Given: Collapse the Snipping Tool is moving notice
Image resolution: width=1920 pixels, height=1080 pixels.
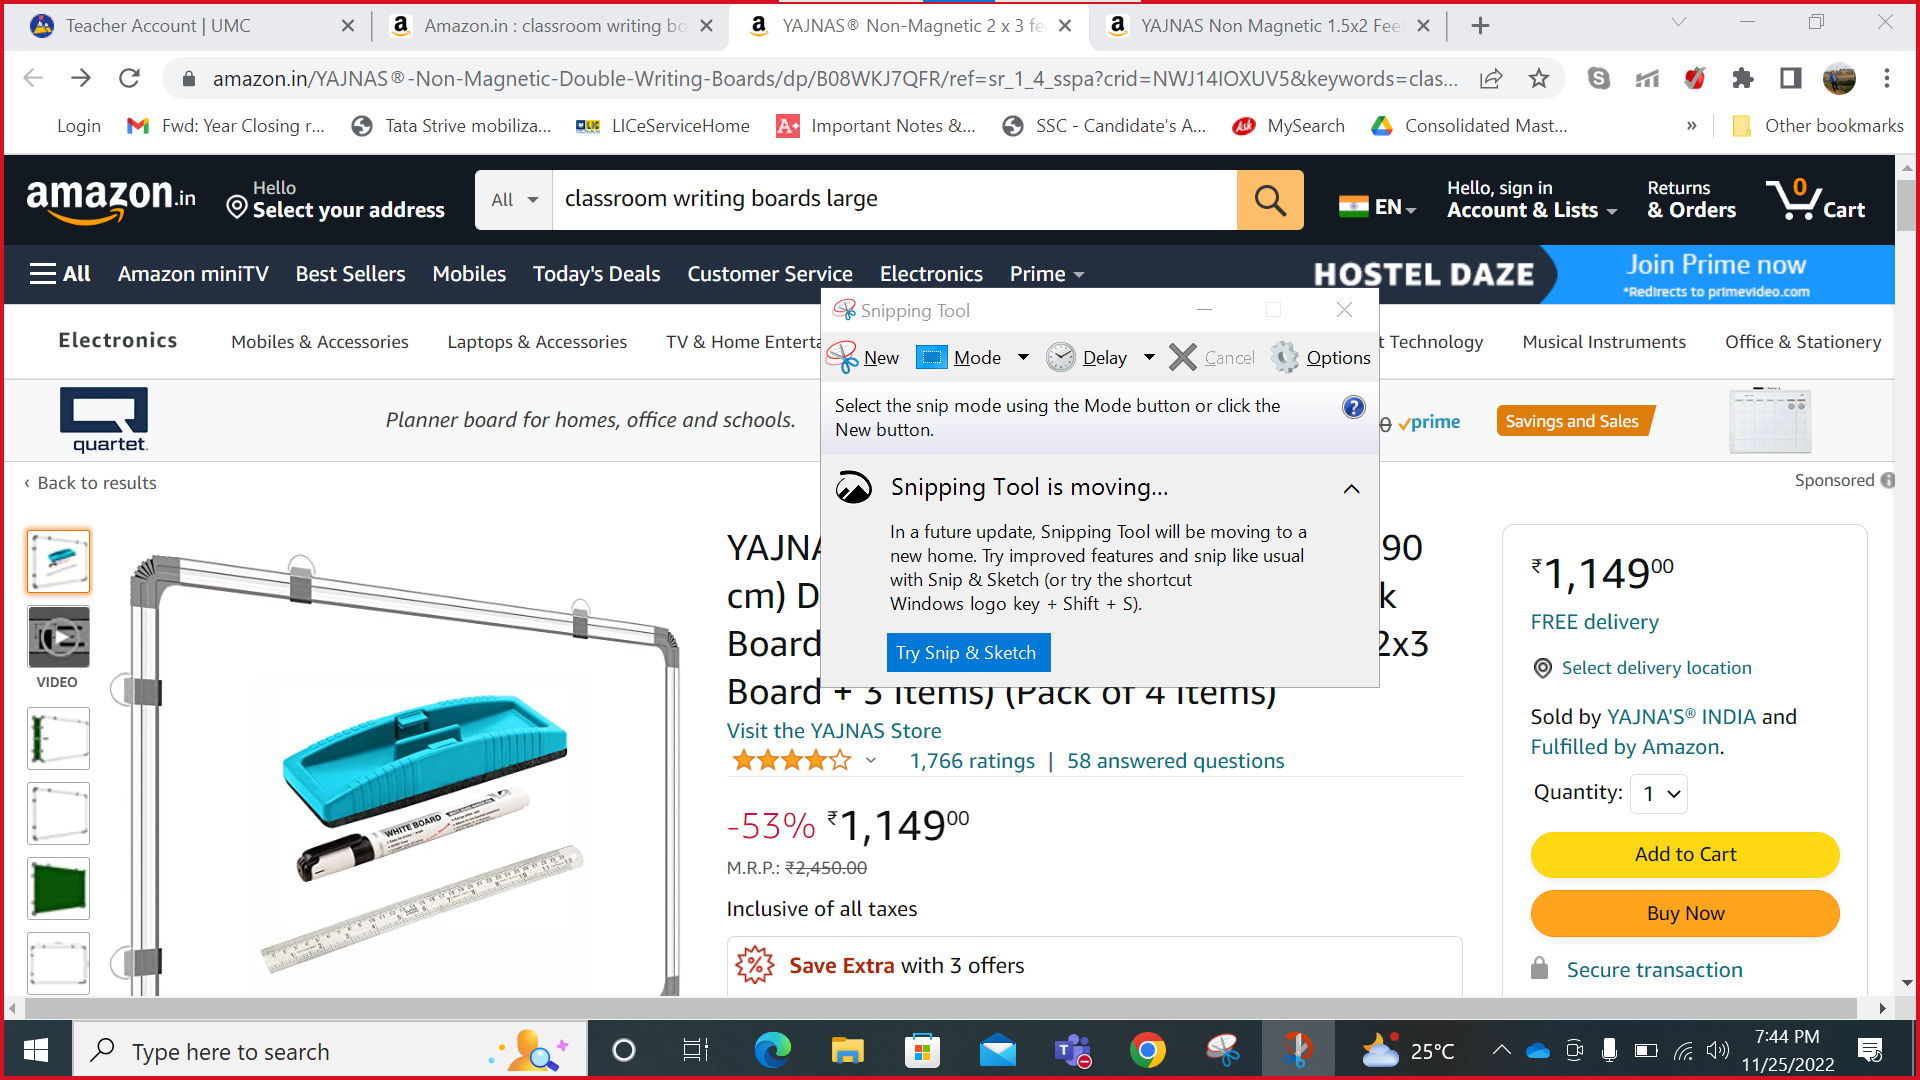Looking at the screenshot, I should [1351, 489].
